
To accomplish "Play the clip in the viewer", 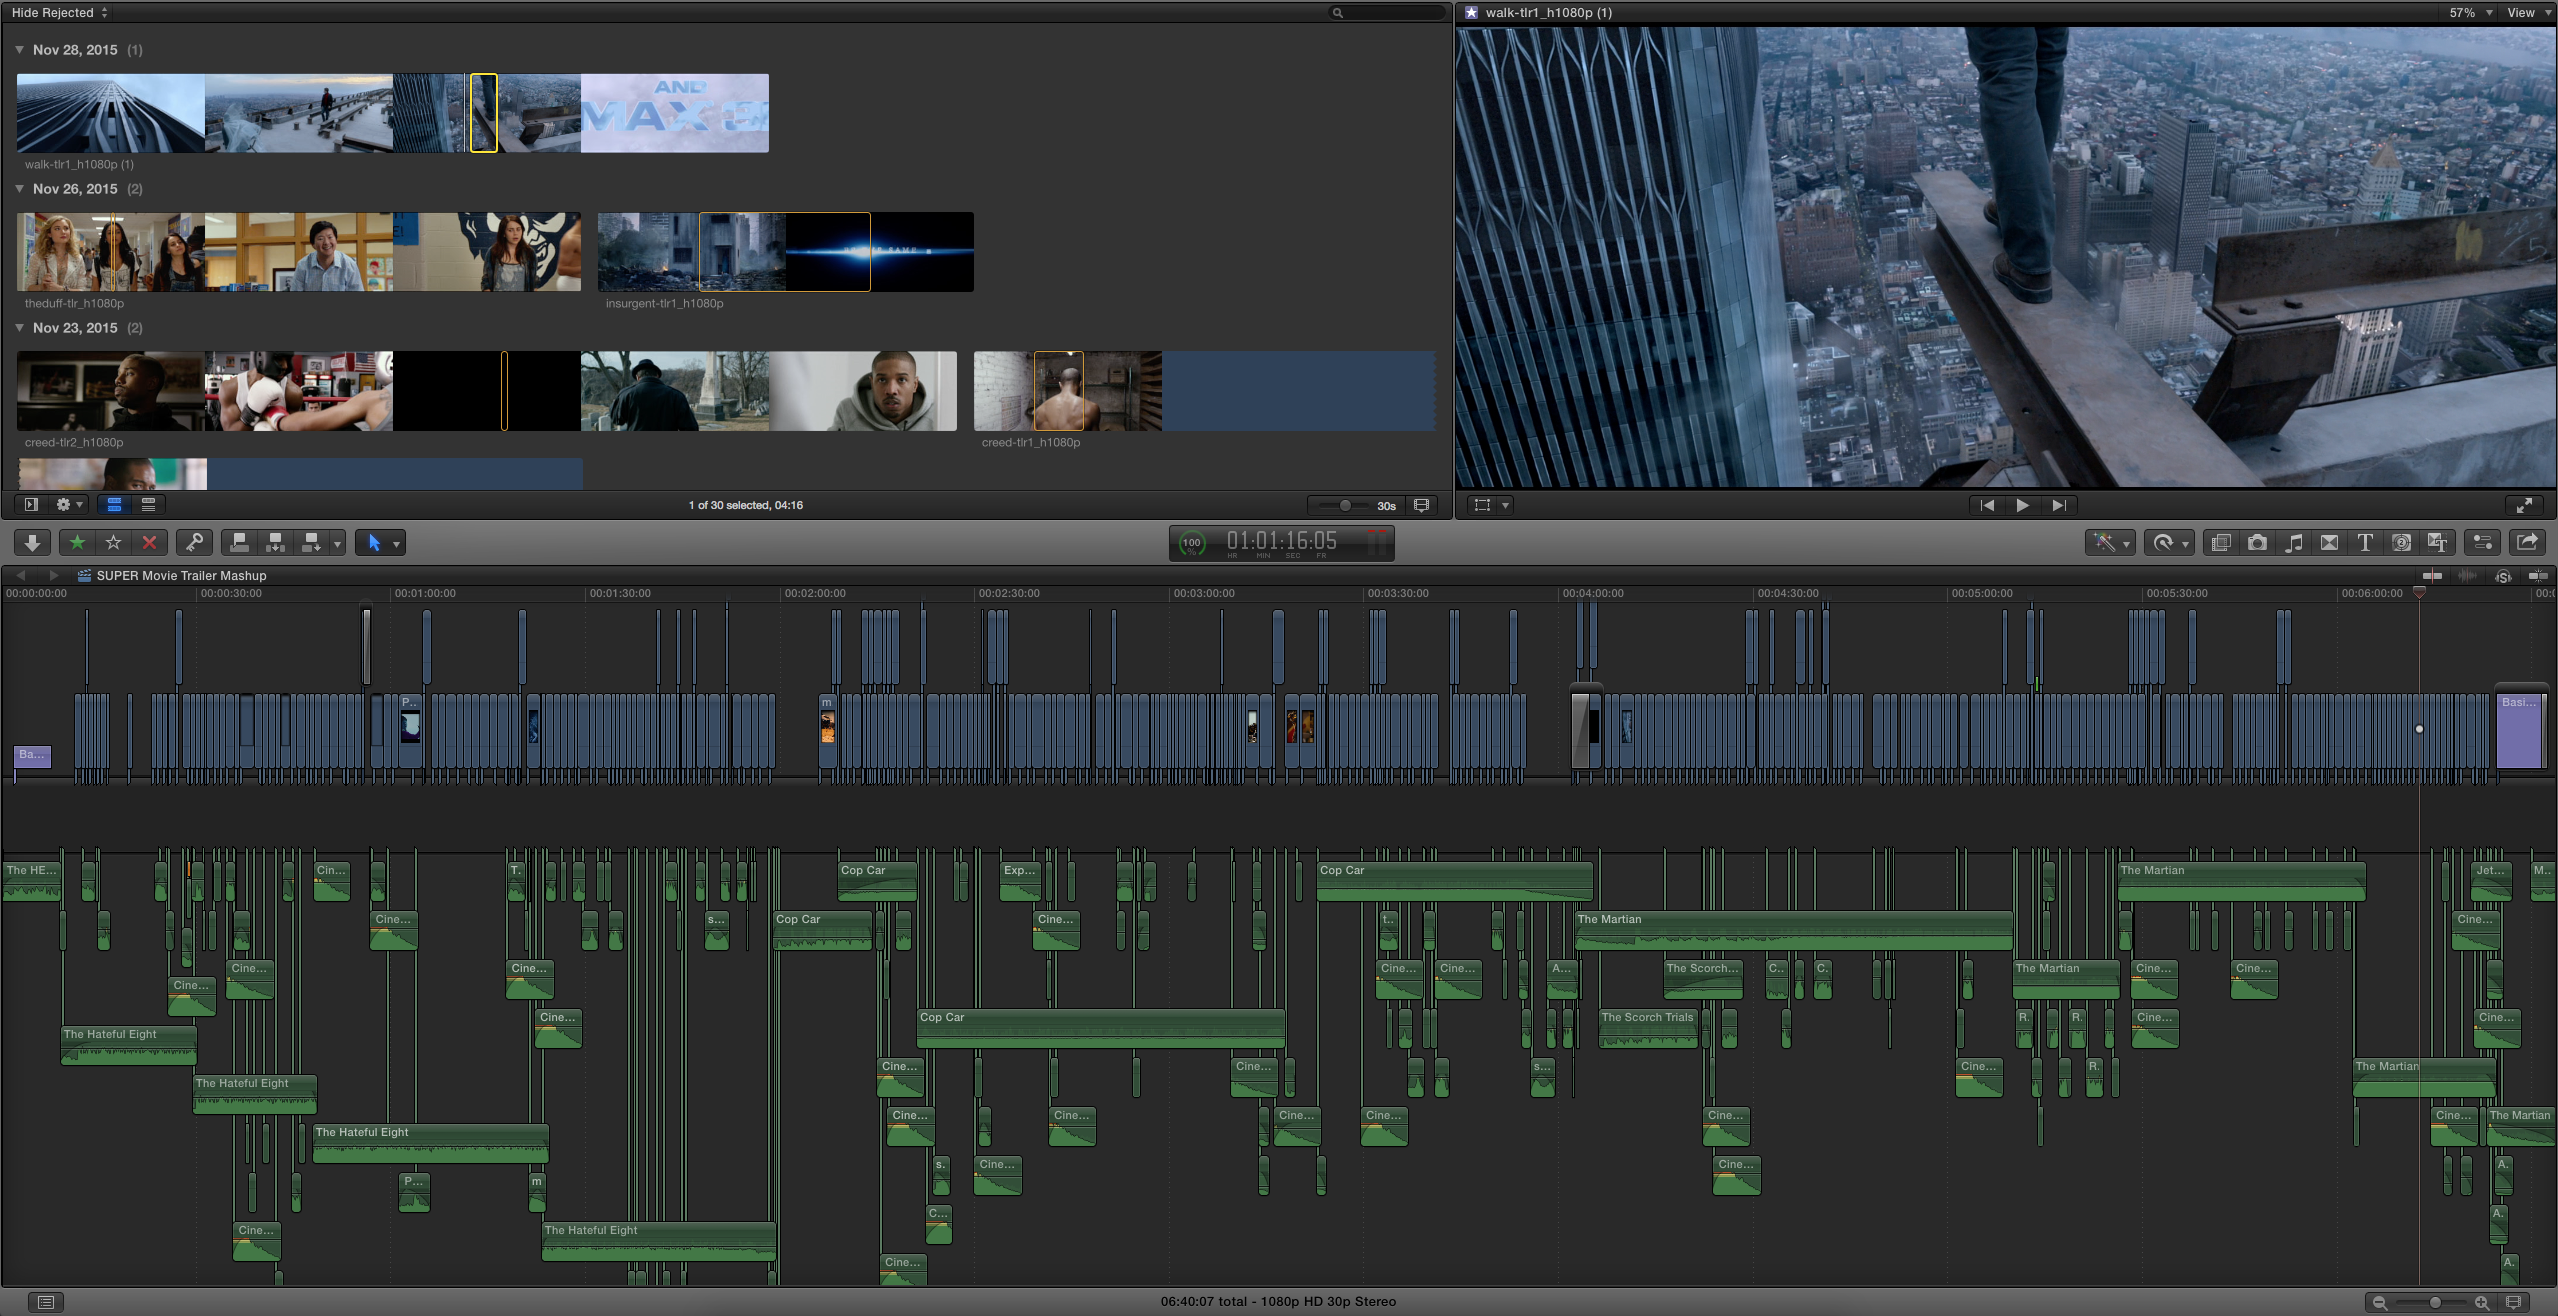I will pyautogui.click(x=2022, y=505).
